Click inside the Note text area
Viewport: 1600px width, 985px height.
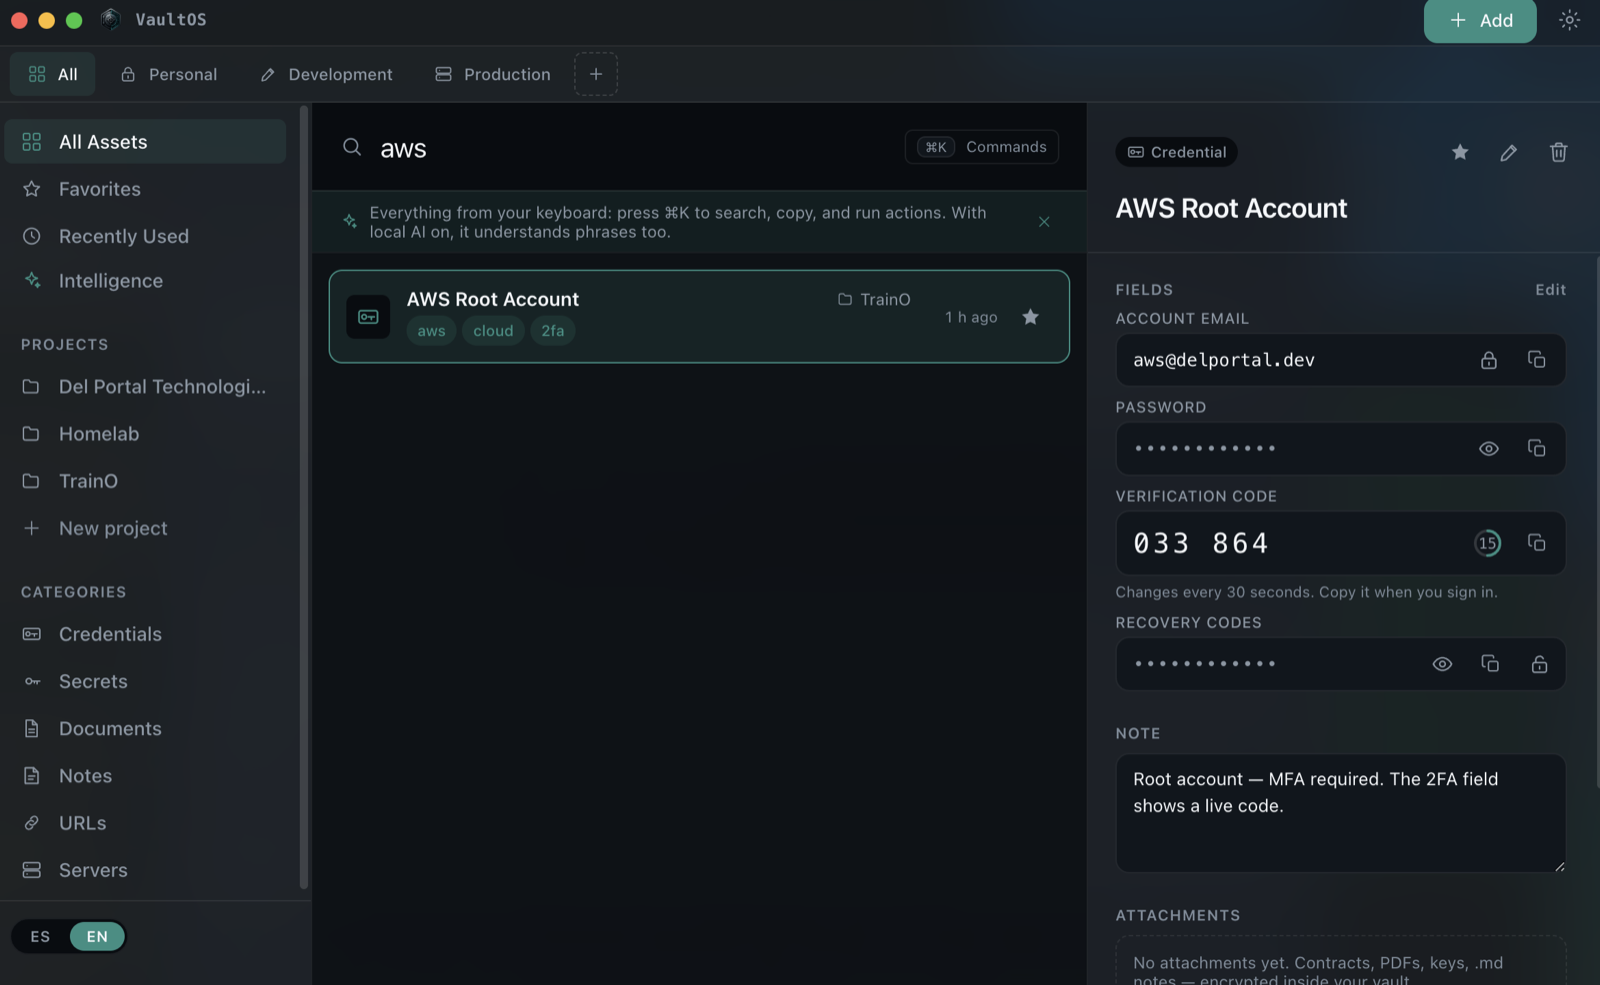(x=1341, y=813)
